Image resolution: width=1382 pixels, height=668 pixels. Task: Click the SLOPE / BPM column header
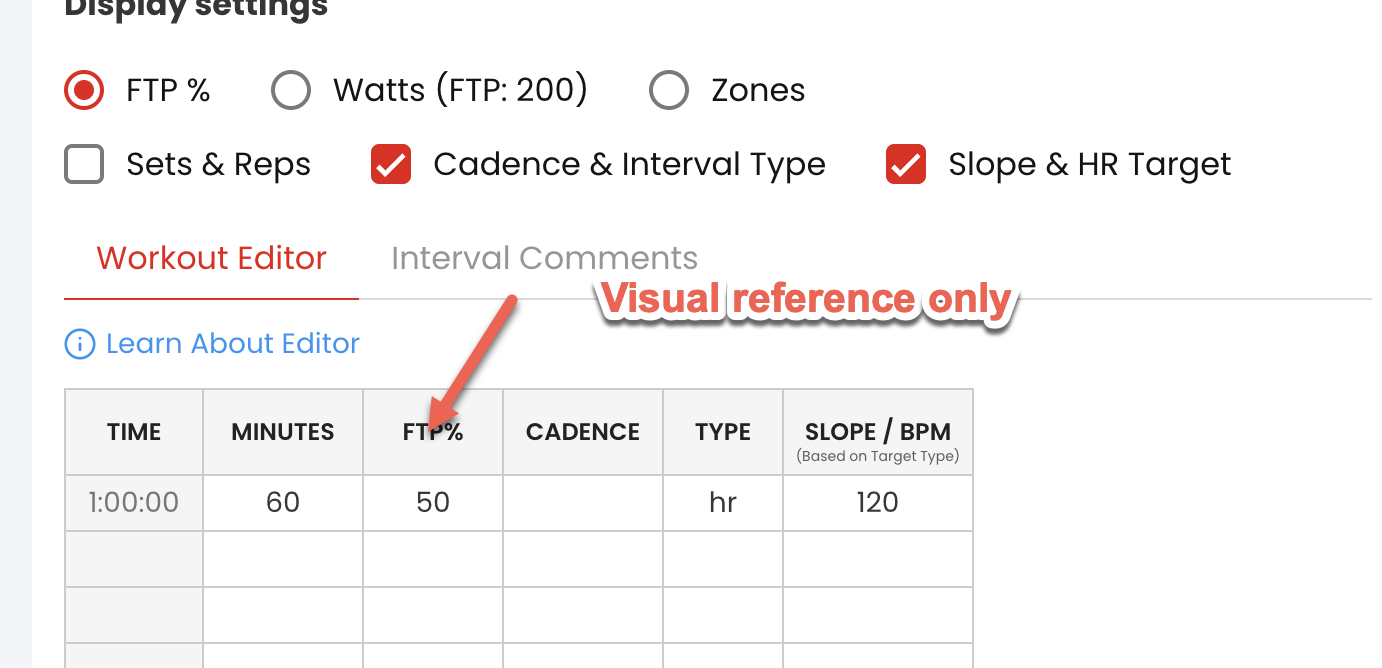tap(878, 432)
